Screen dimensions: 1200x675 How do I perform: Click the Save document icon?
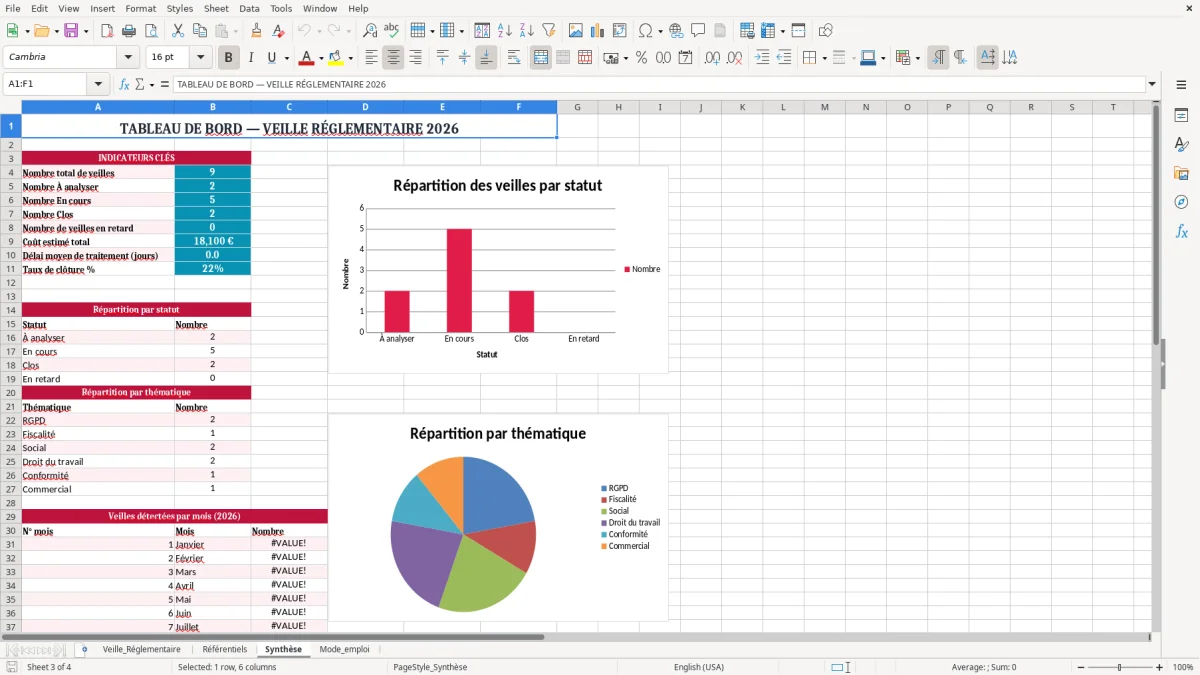(71, 31)
